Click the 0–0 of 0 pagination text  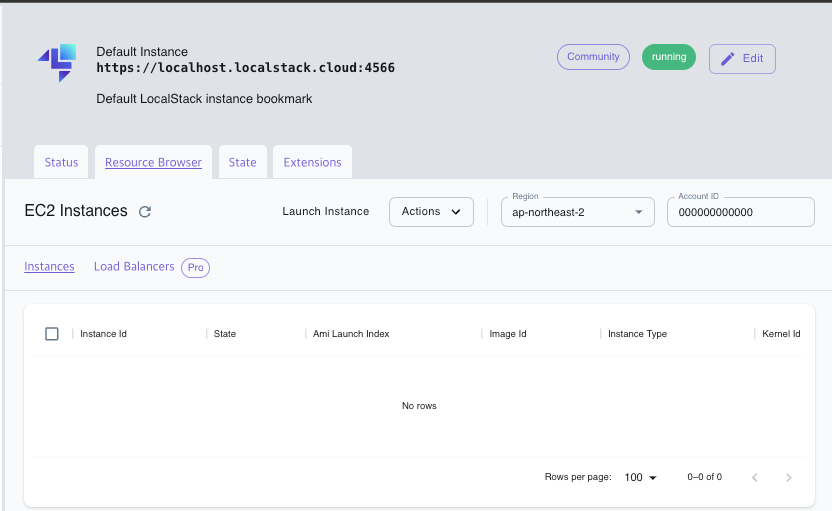705,477
